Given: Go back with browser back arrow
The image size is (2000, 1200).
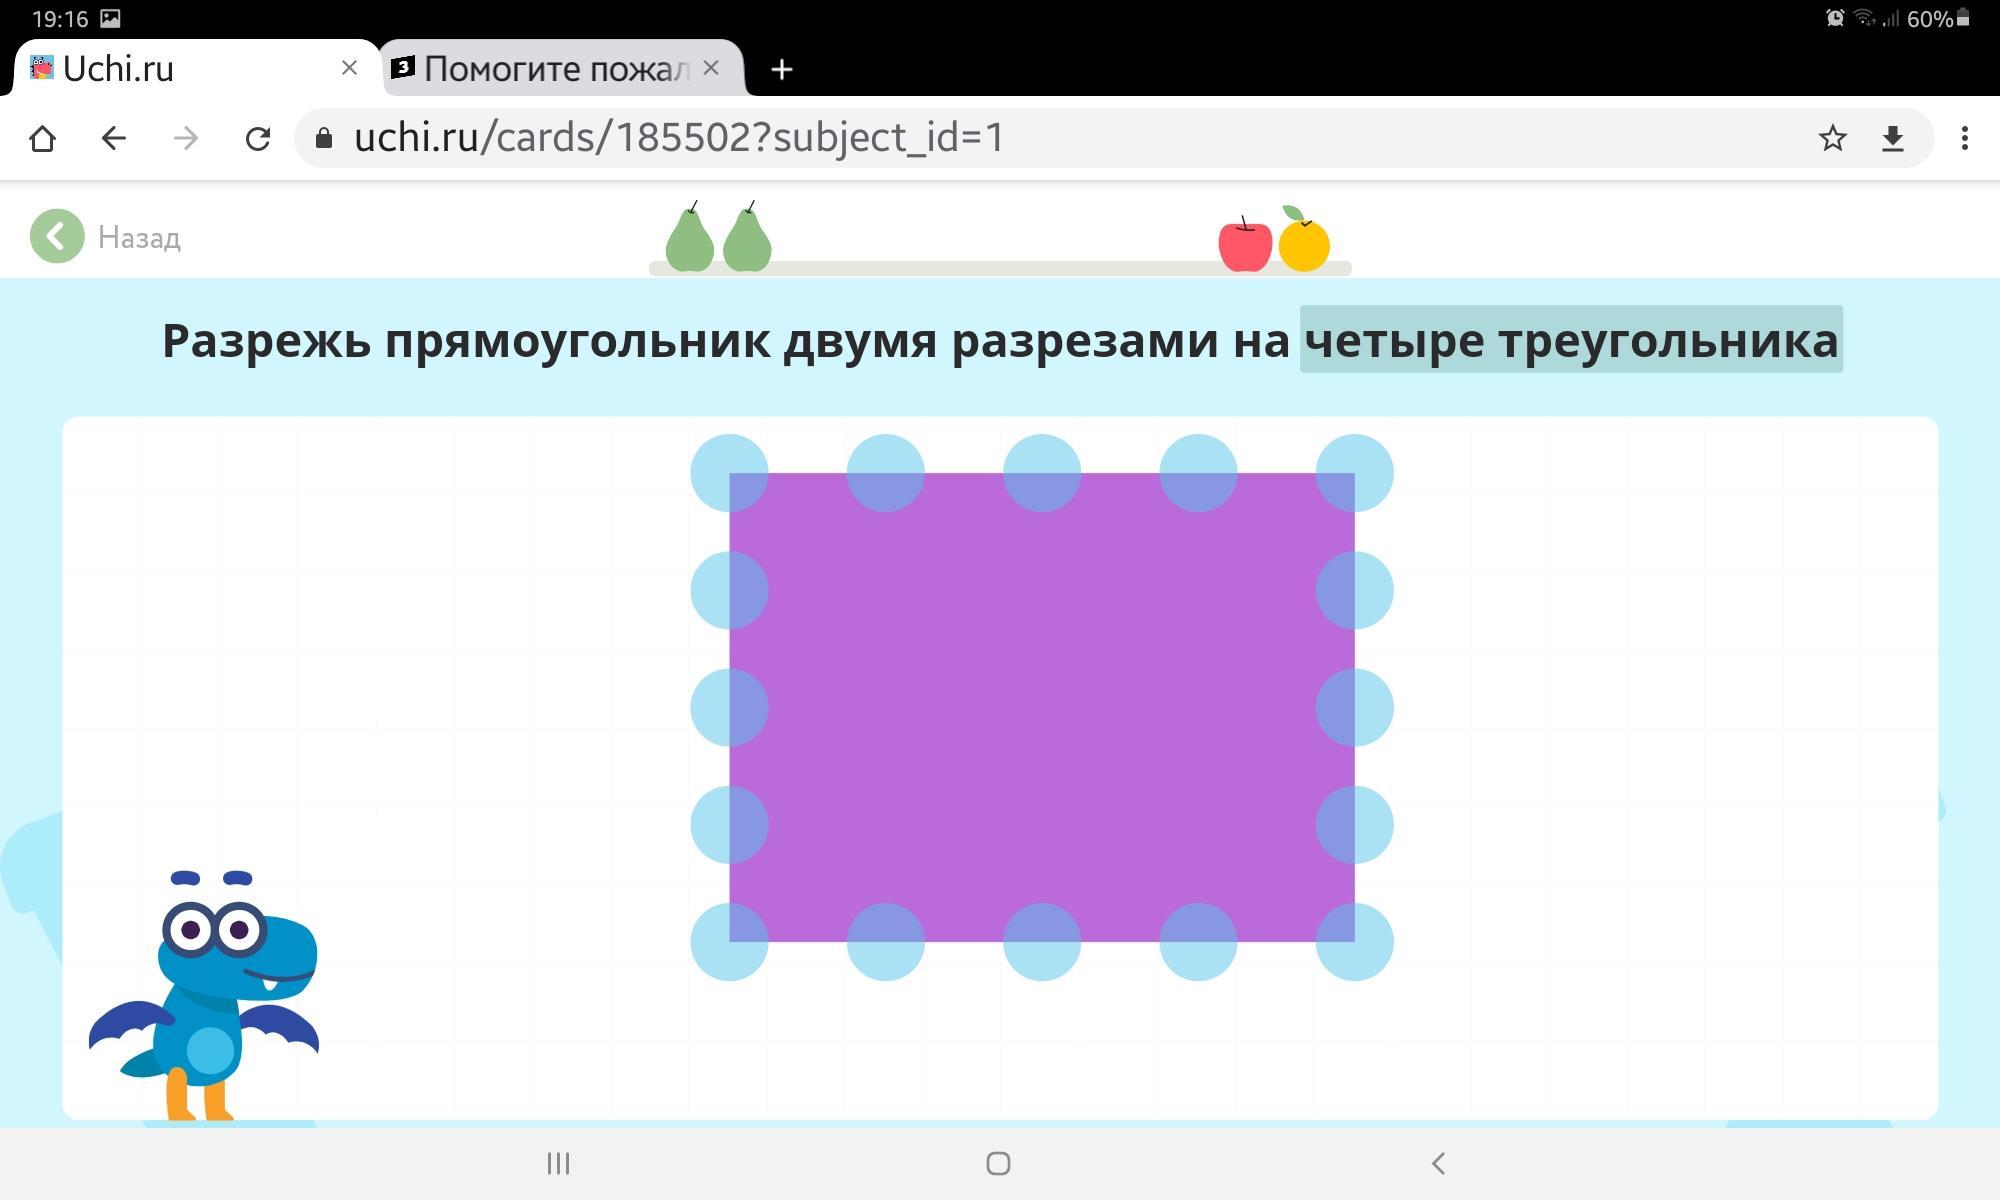Looking at the screenshot, I should tap(114, 138).
